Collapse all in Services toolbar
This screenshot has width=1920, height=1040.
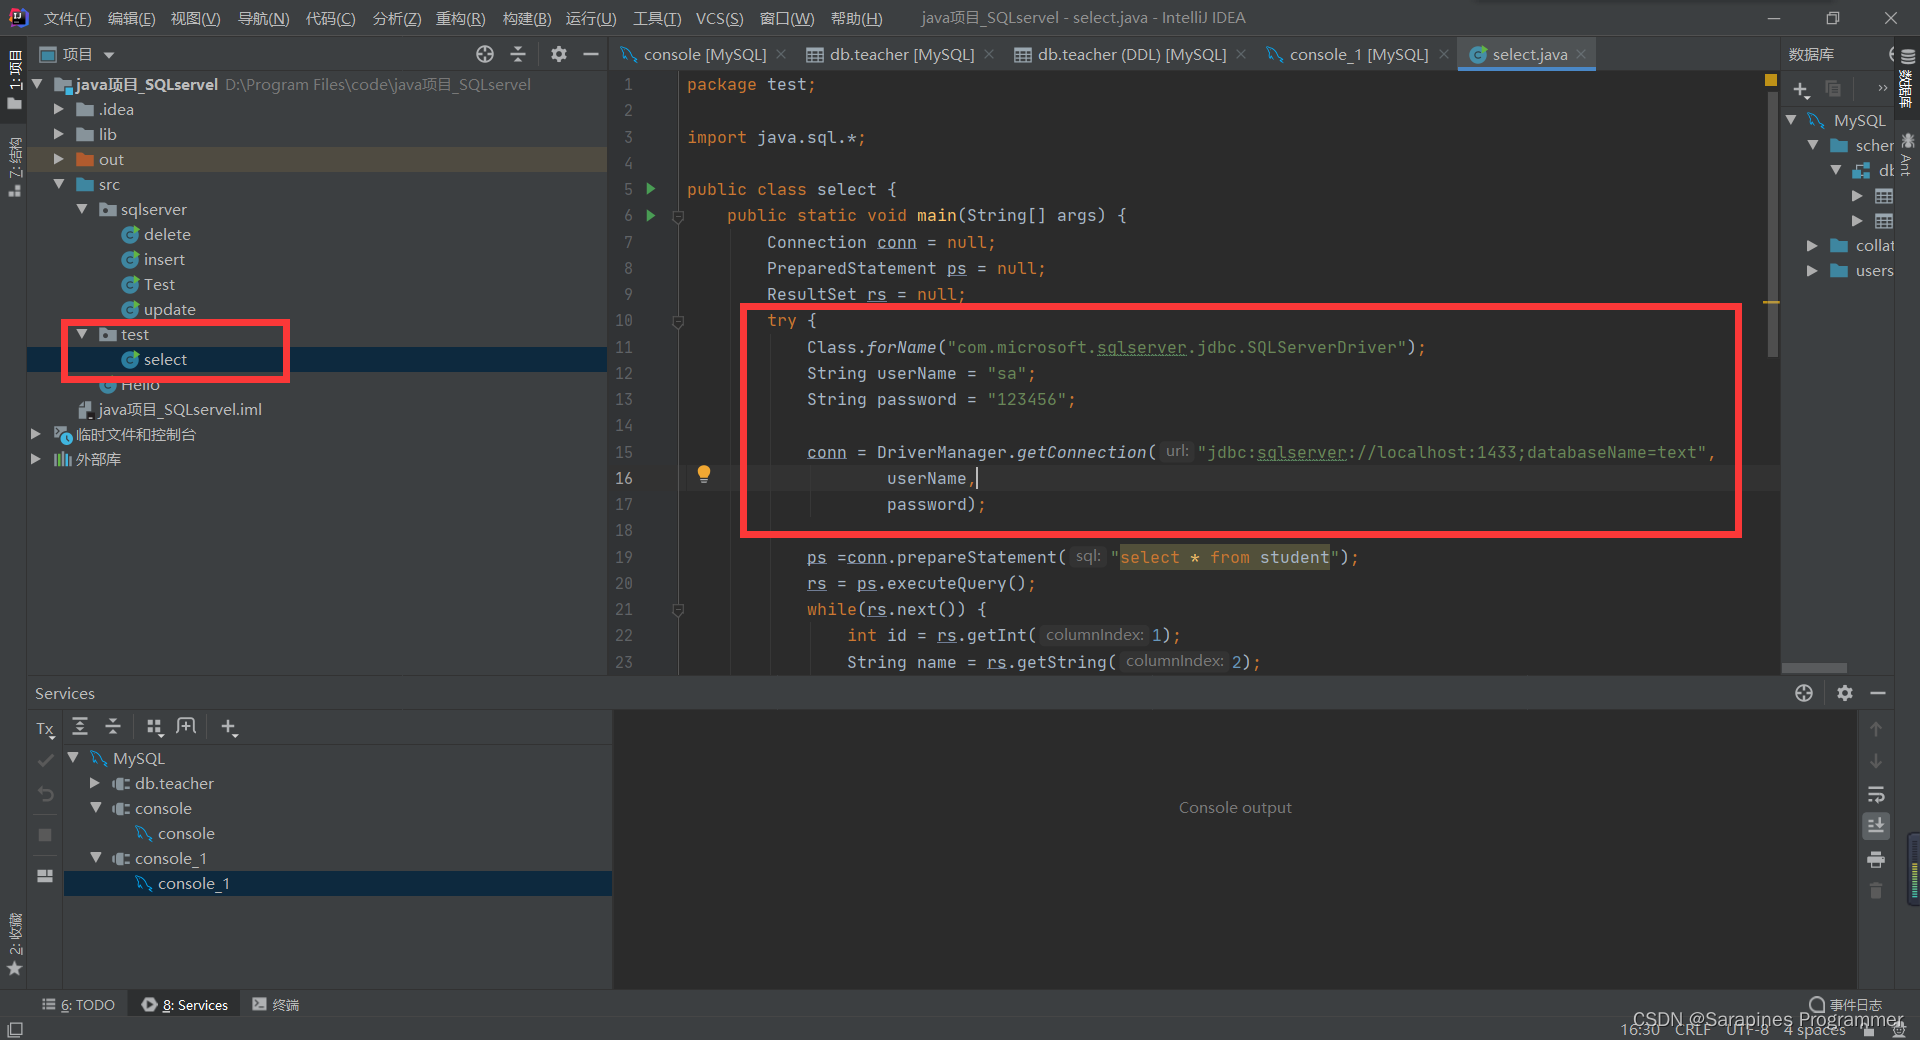[x=113, y=727]
